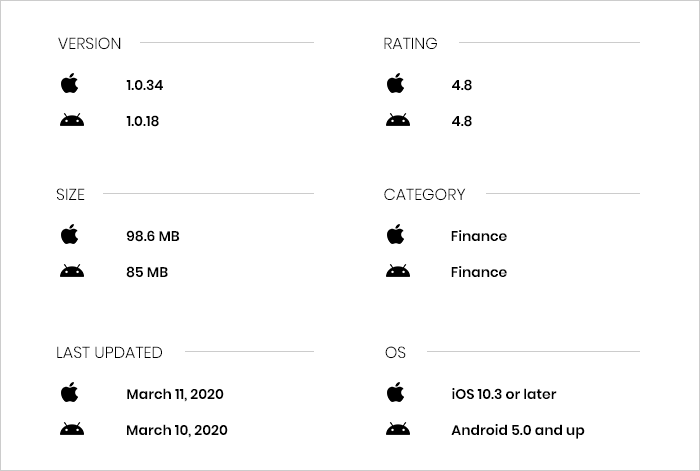
Task: Click the Apple icon under Rating
Action: coord(396,84)
